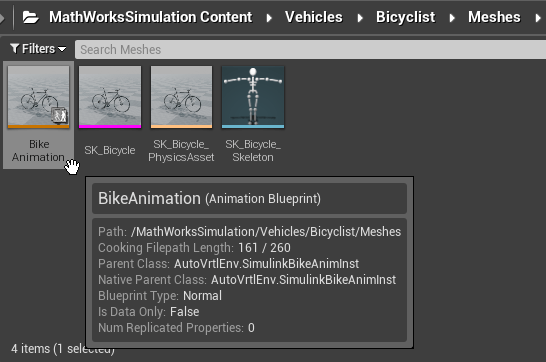Open MathWorksSimulation Content breadcrumb
Viewport: 546px width, 362px height.
tap(150, 17)
